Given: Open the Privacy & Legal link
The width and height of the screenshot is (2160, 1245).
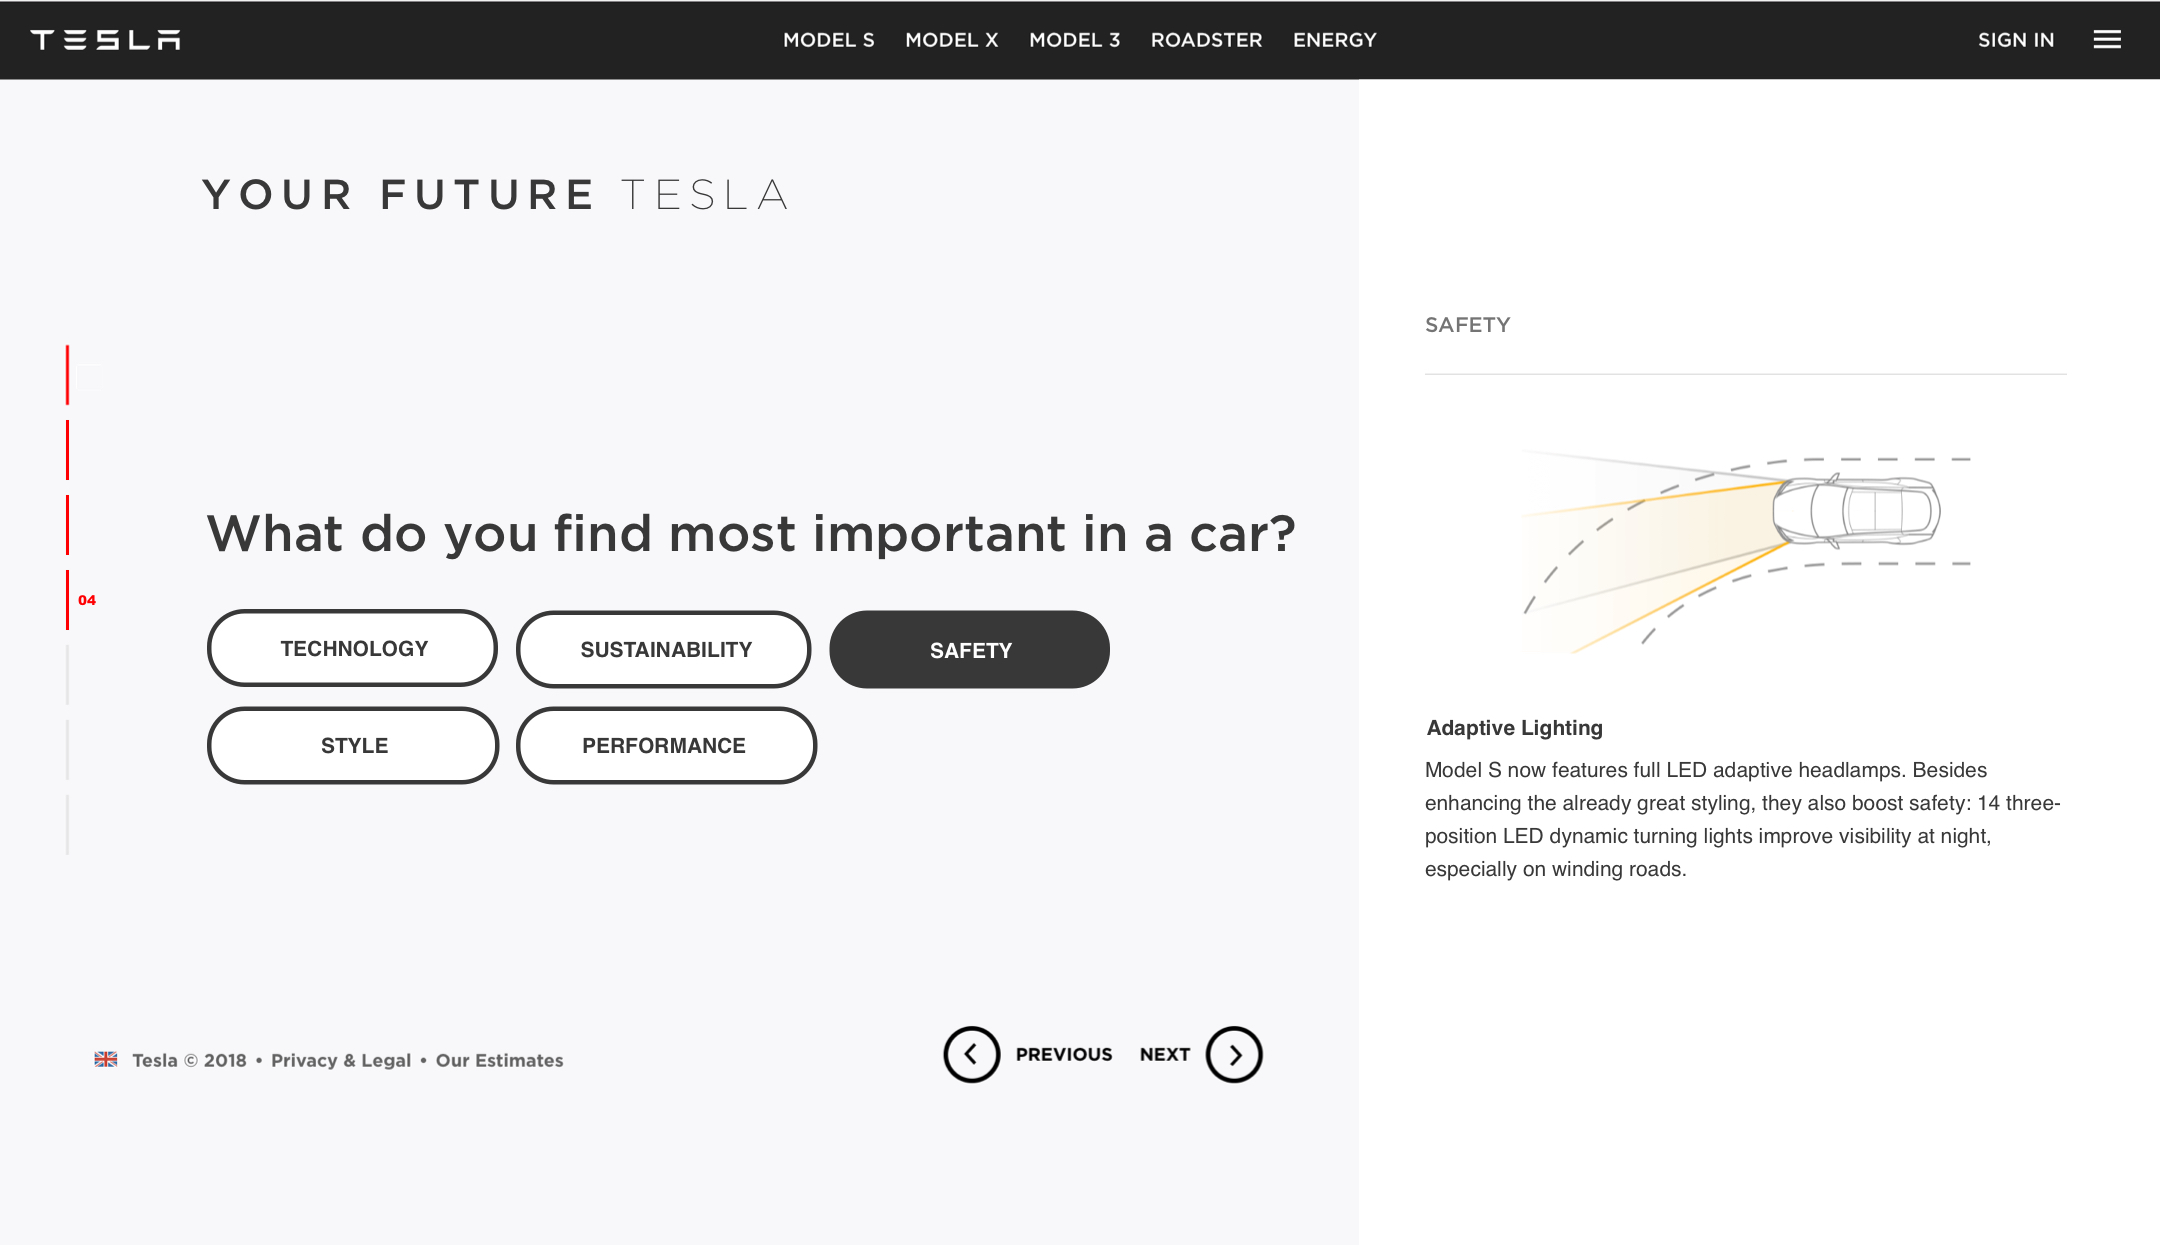Looking at the screenshot, I should [x=341, y=1060].
